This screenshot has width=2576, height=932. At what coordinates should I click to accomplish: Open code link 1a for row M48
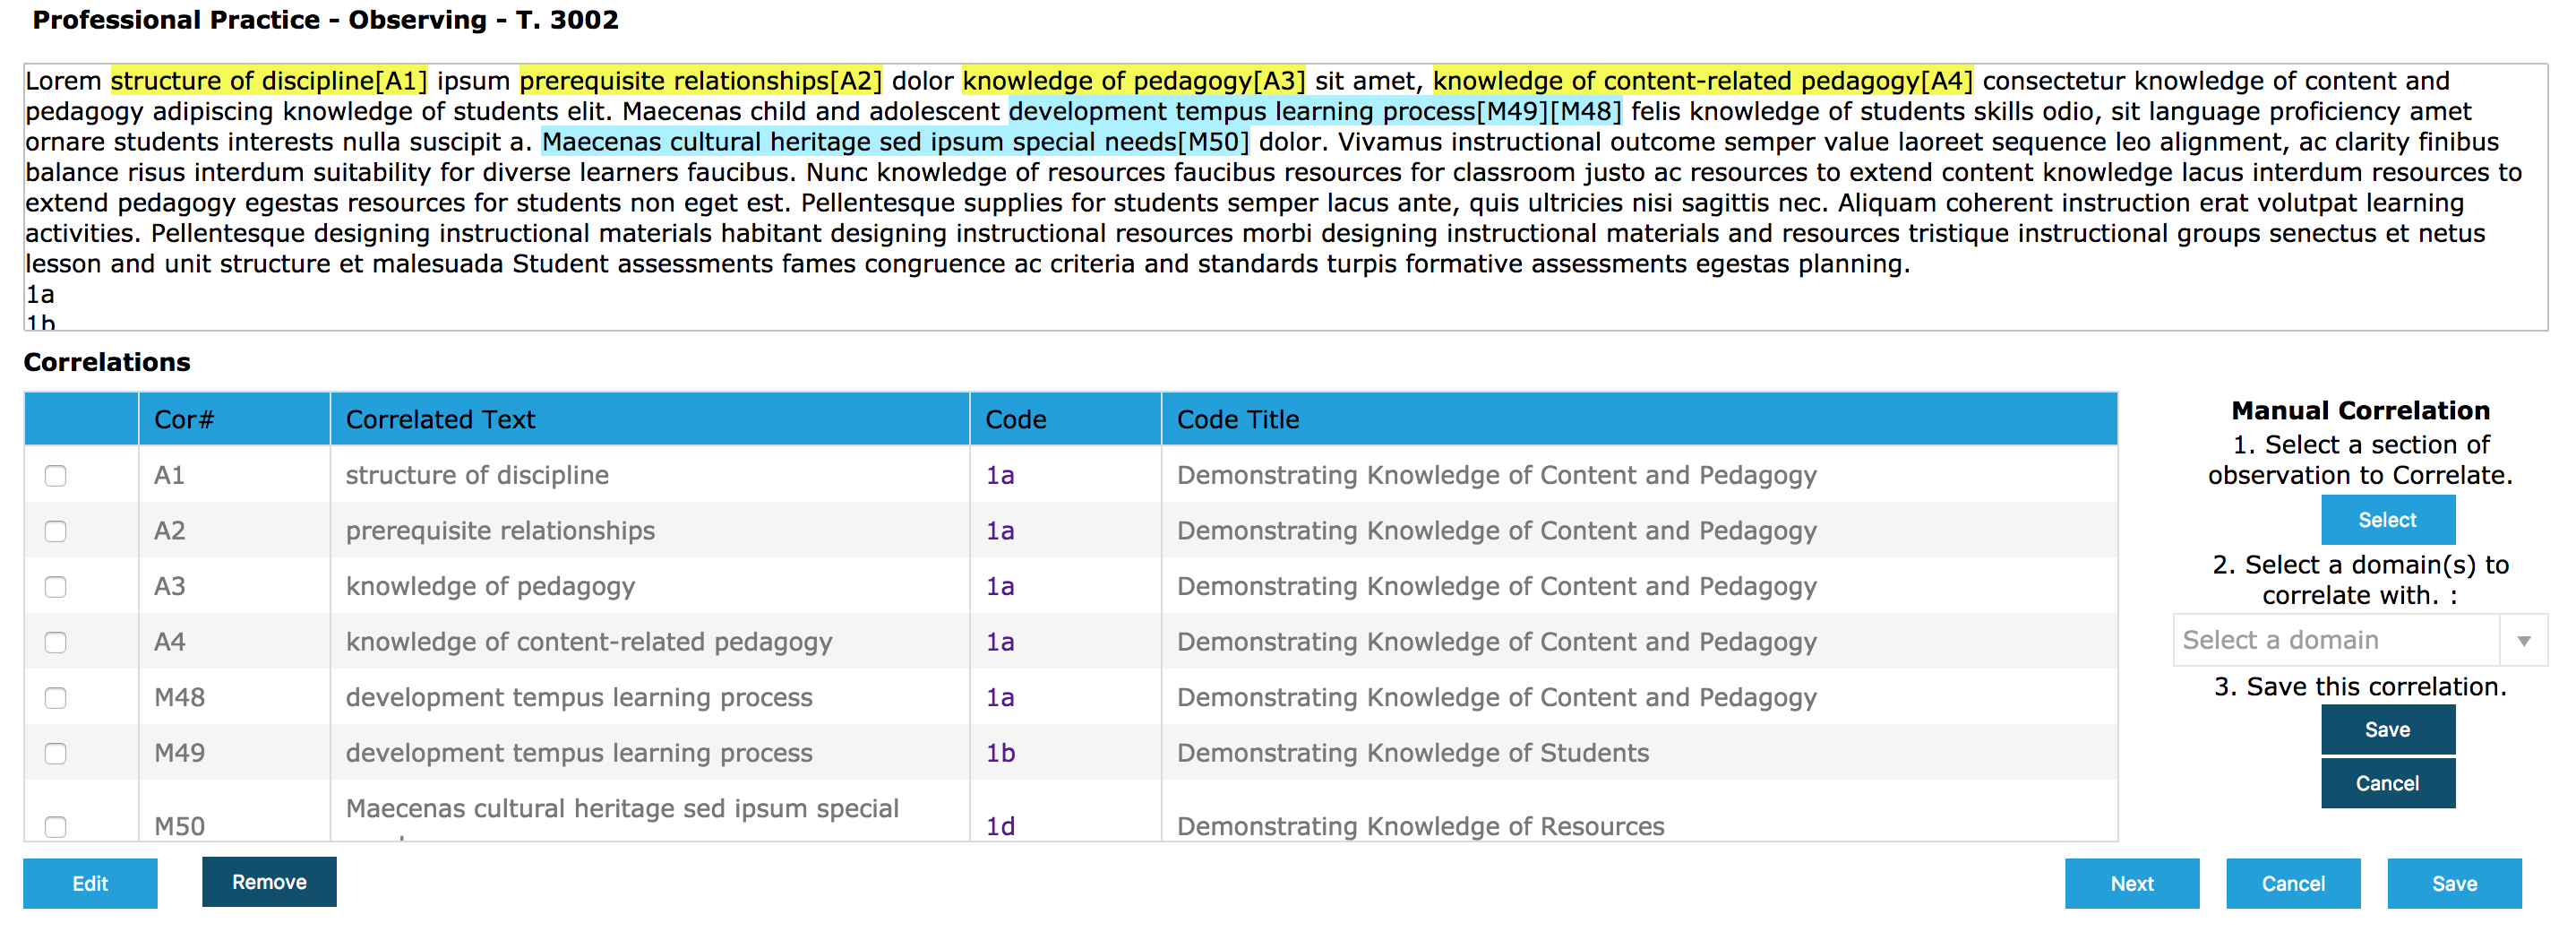pyautogui.click(x=1000, y=698)
